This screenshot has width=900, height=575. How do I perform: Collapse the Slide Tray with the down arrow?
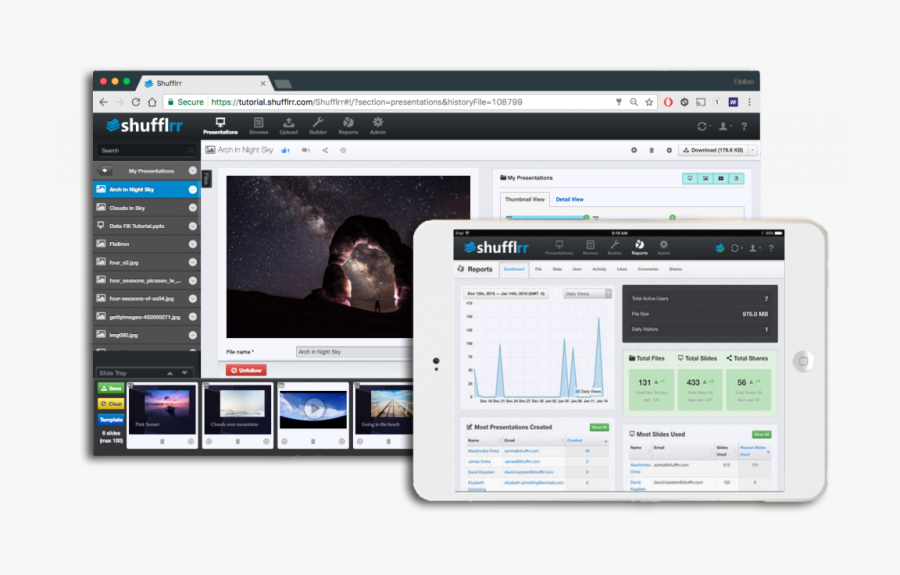183,373
